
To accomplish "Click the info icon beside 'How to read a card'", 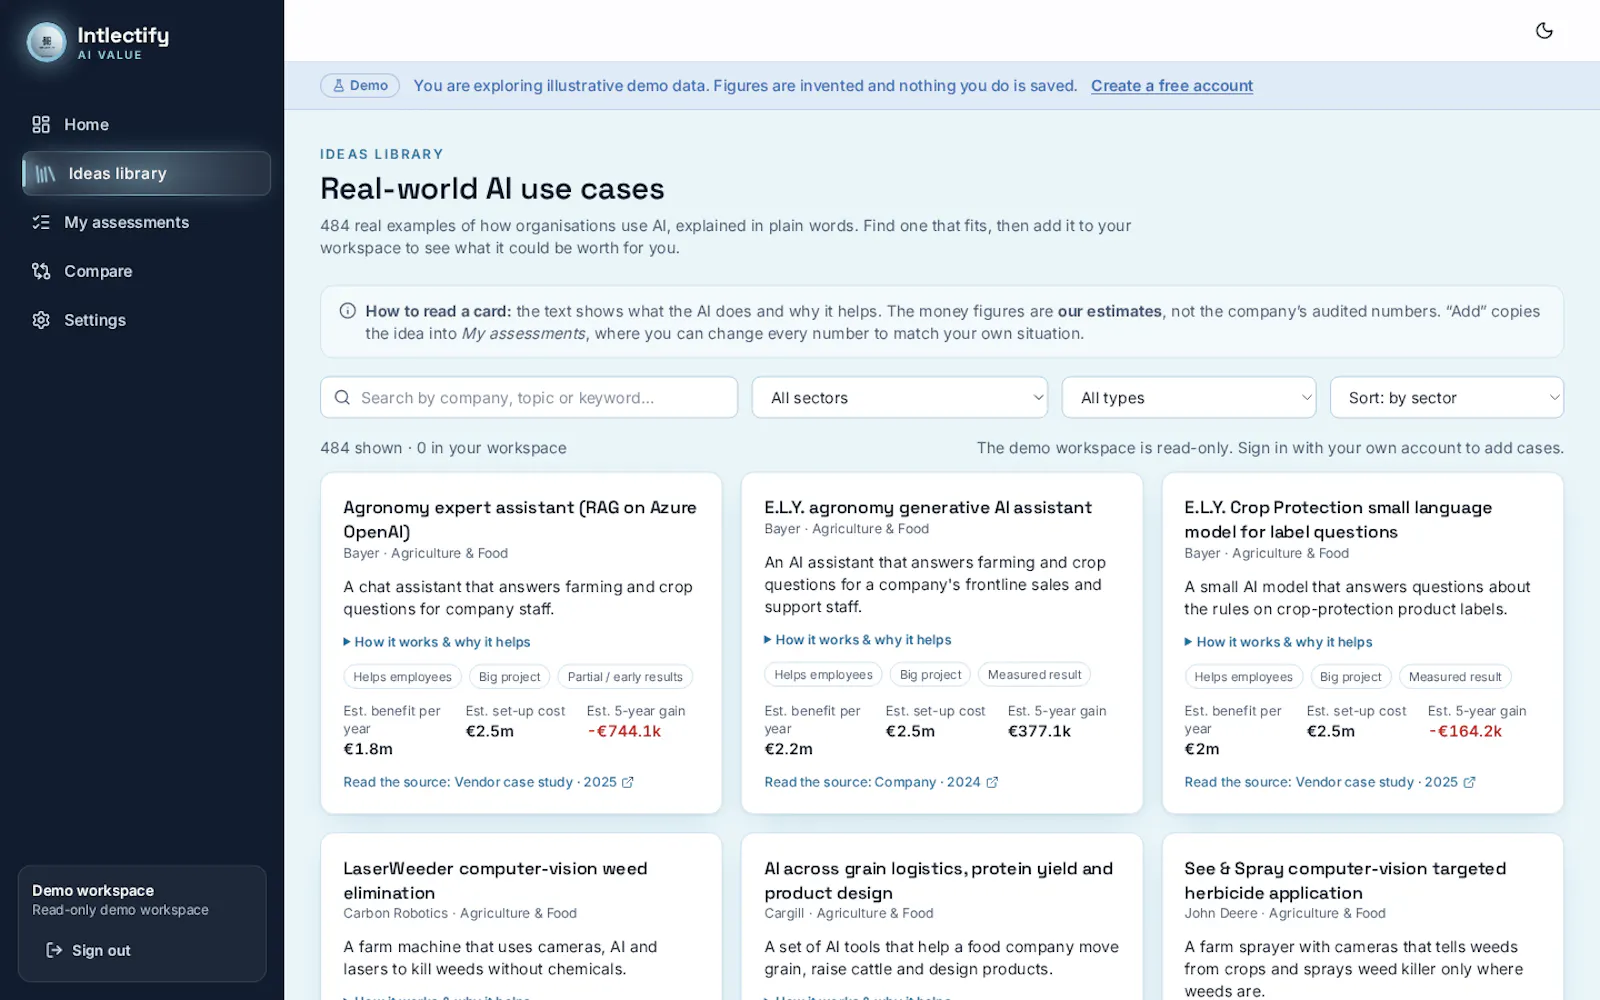I will pos(348,311).
